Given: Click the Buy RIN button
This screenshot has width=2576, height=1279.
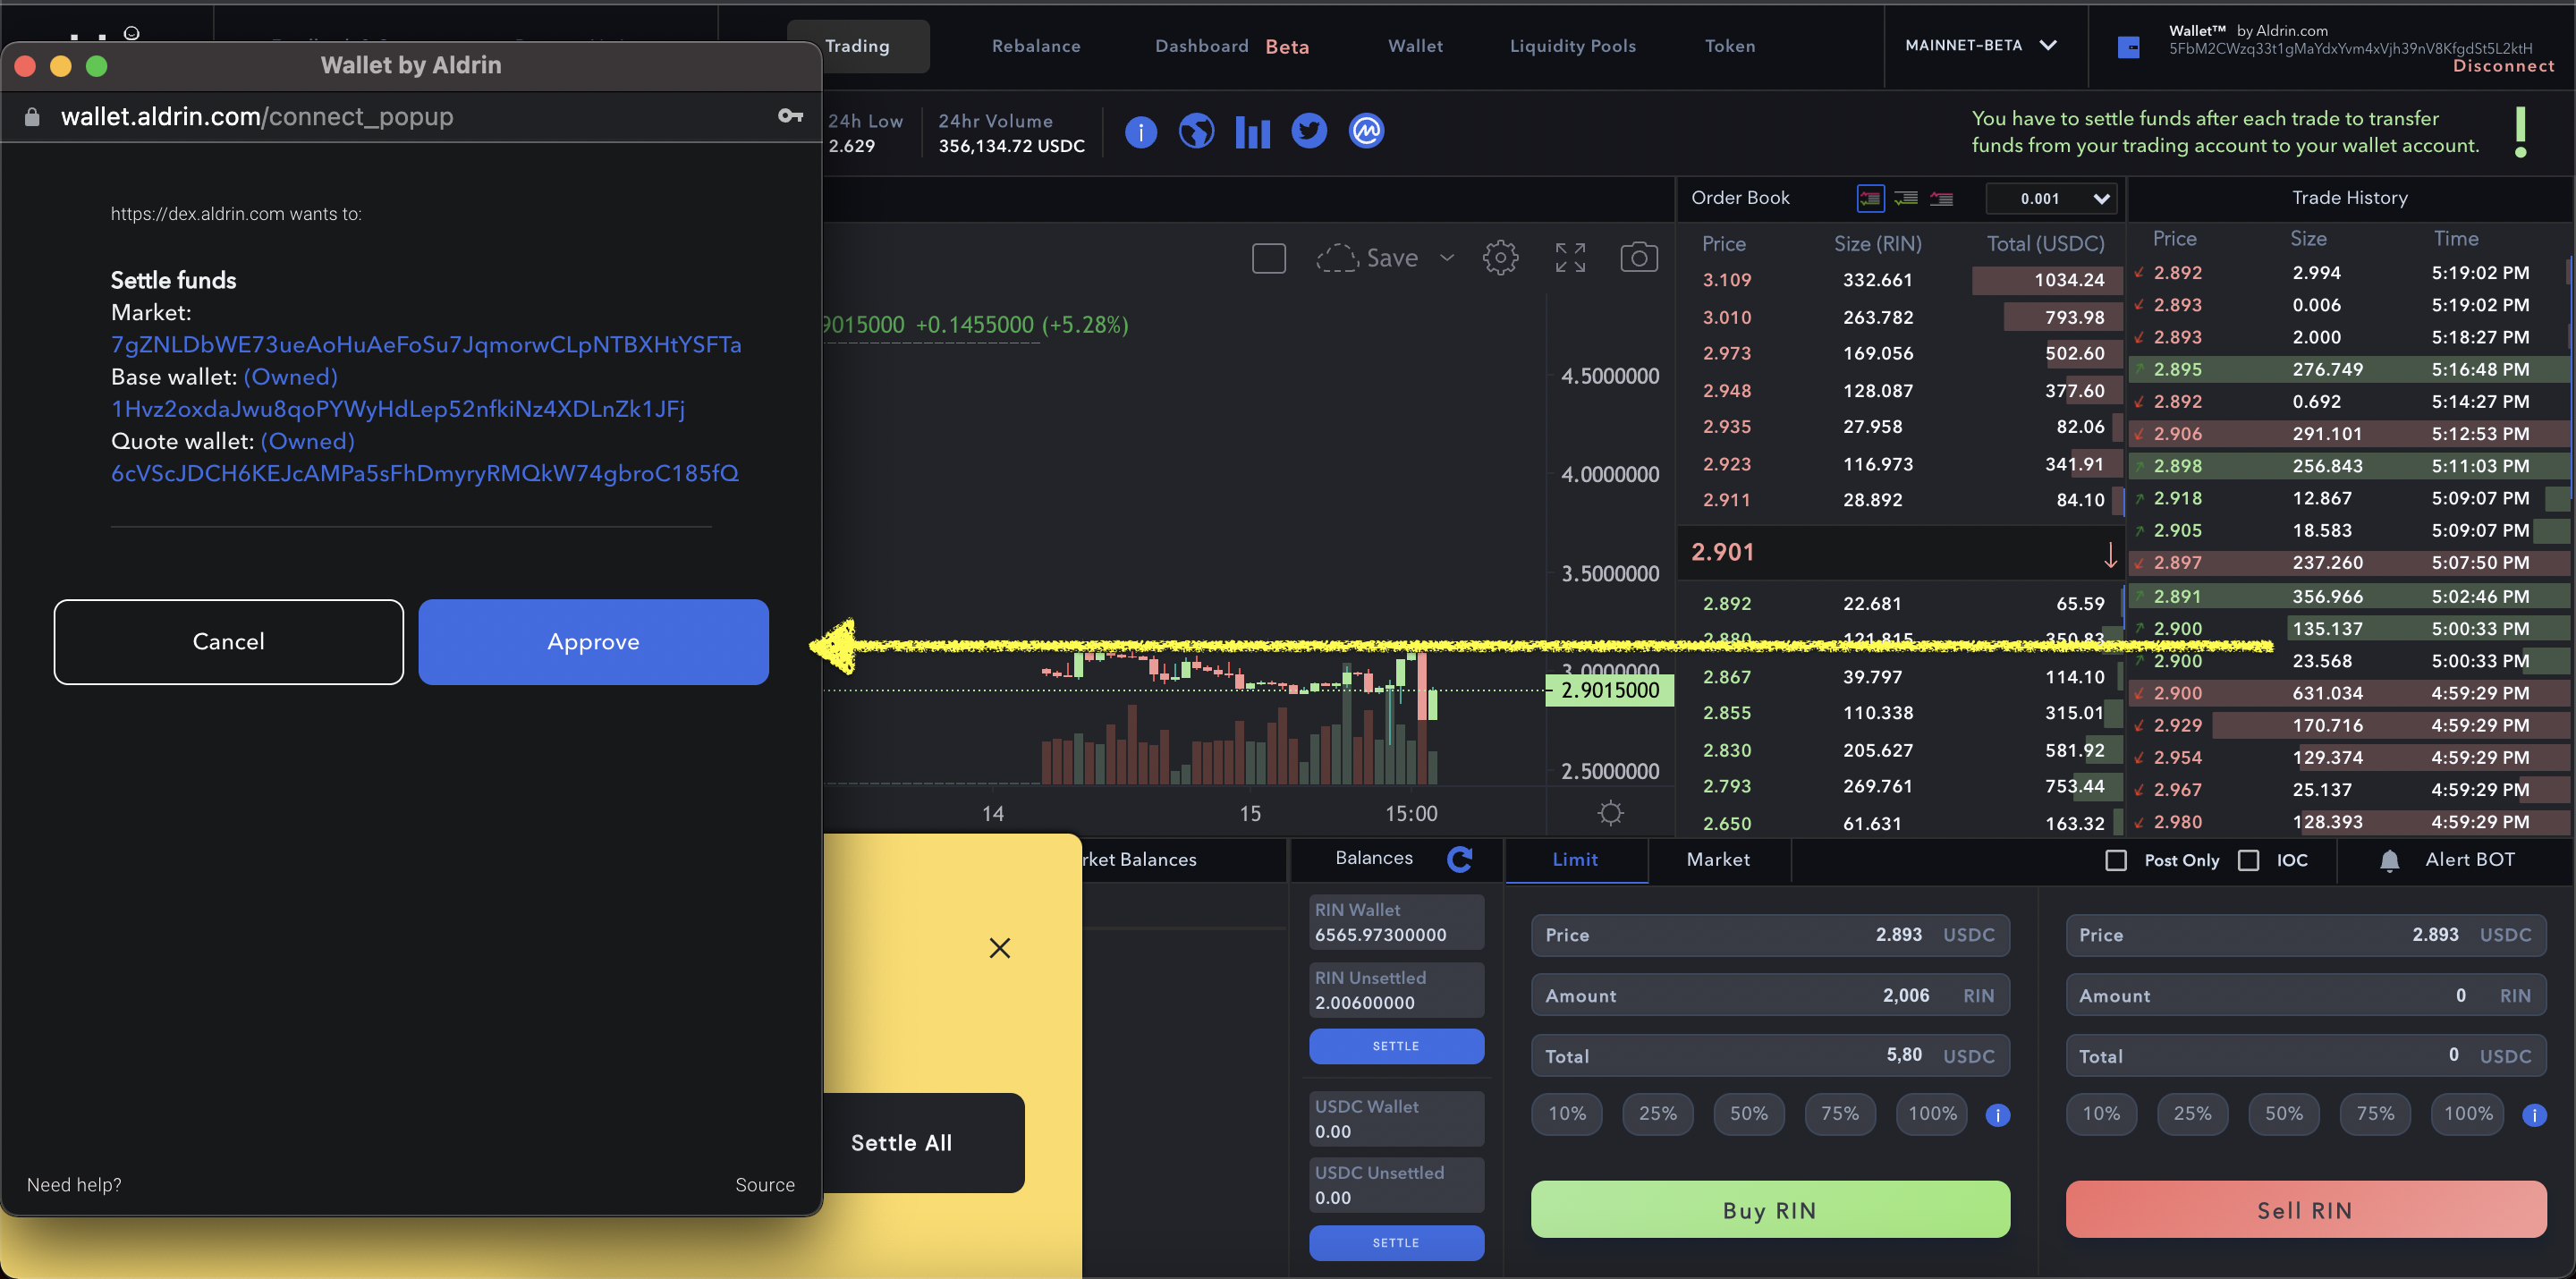Looking at the screenshot, I should (x=1770, y=1210).
